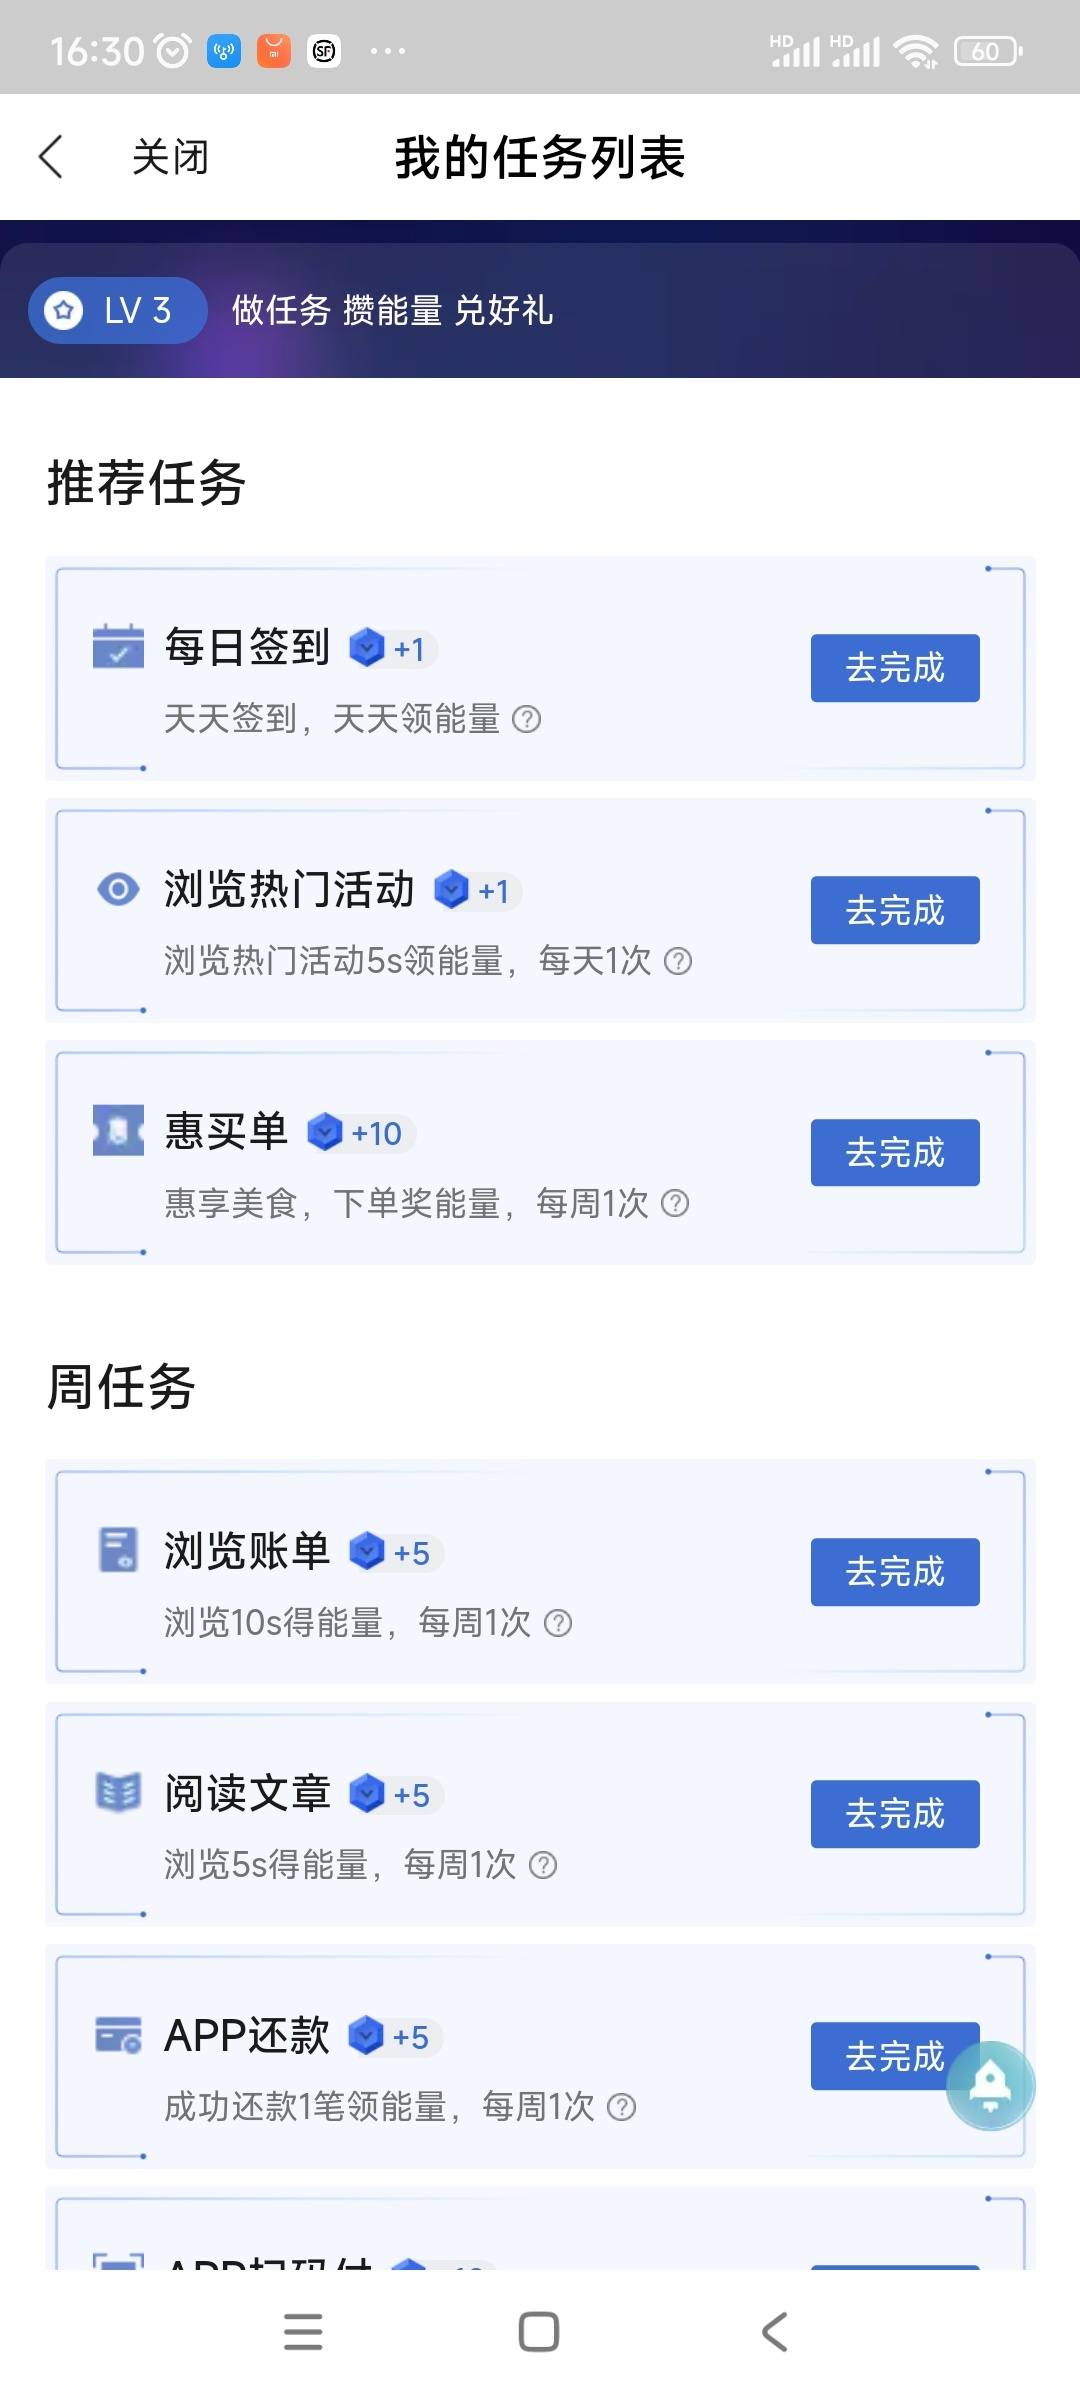The height and width of the screenshot is (2400, 1080).
Task: Tap 去完成 for 浏览账单 task
Action: 895,1572
